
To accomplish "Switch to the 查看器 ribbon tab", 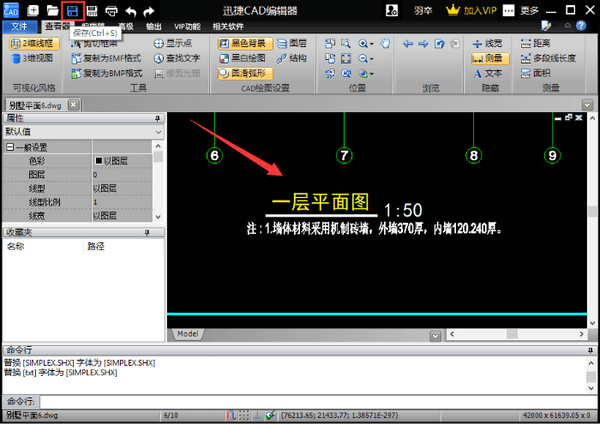I will coord(57,26).
